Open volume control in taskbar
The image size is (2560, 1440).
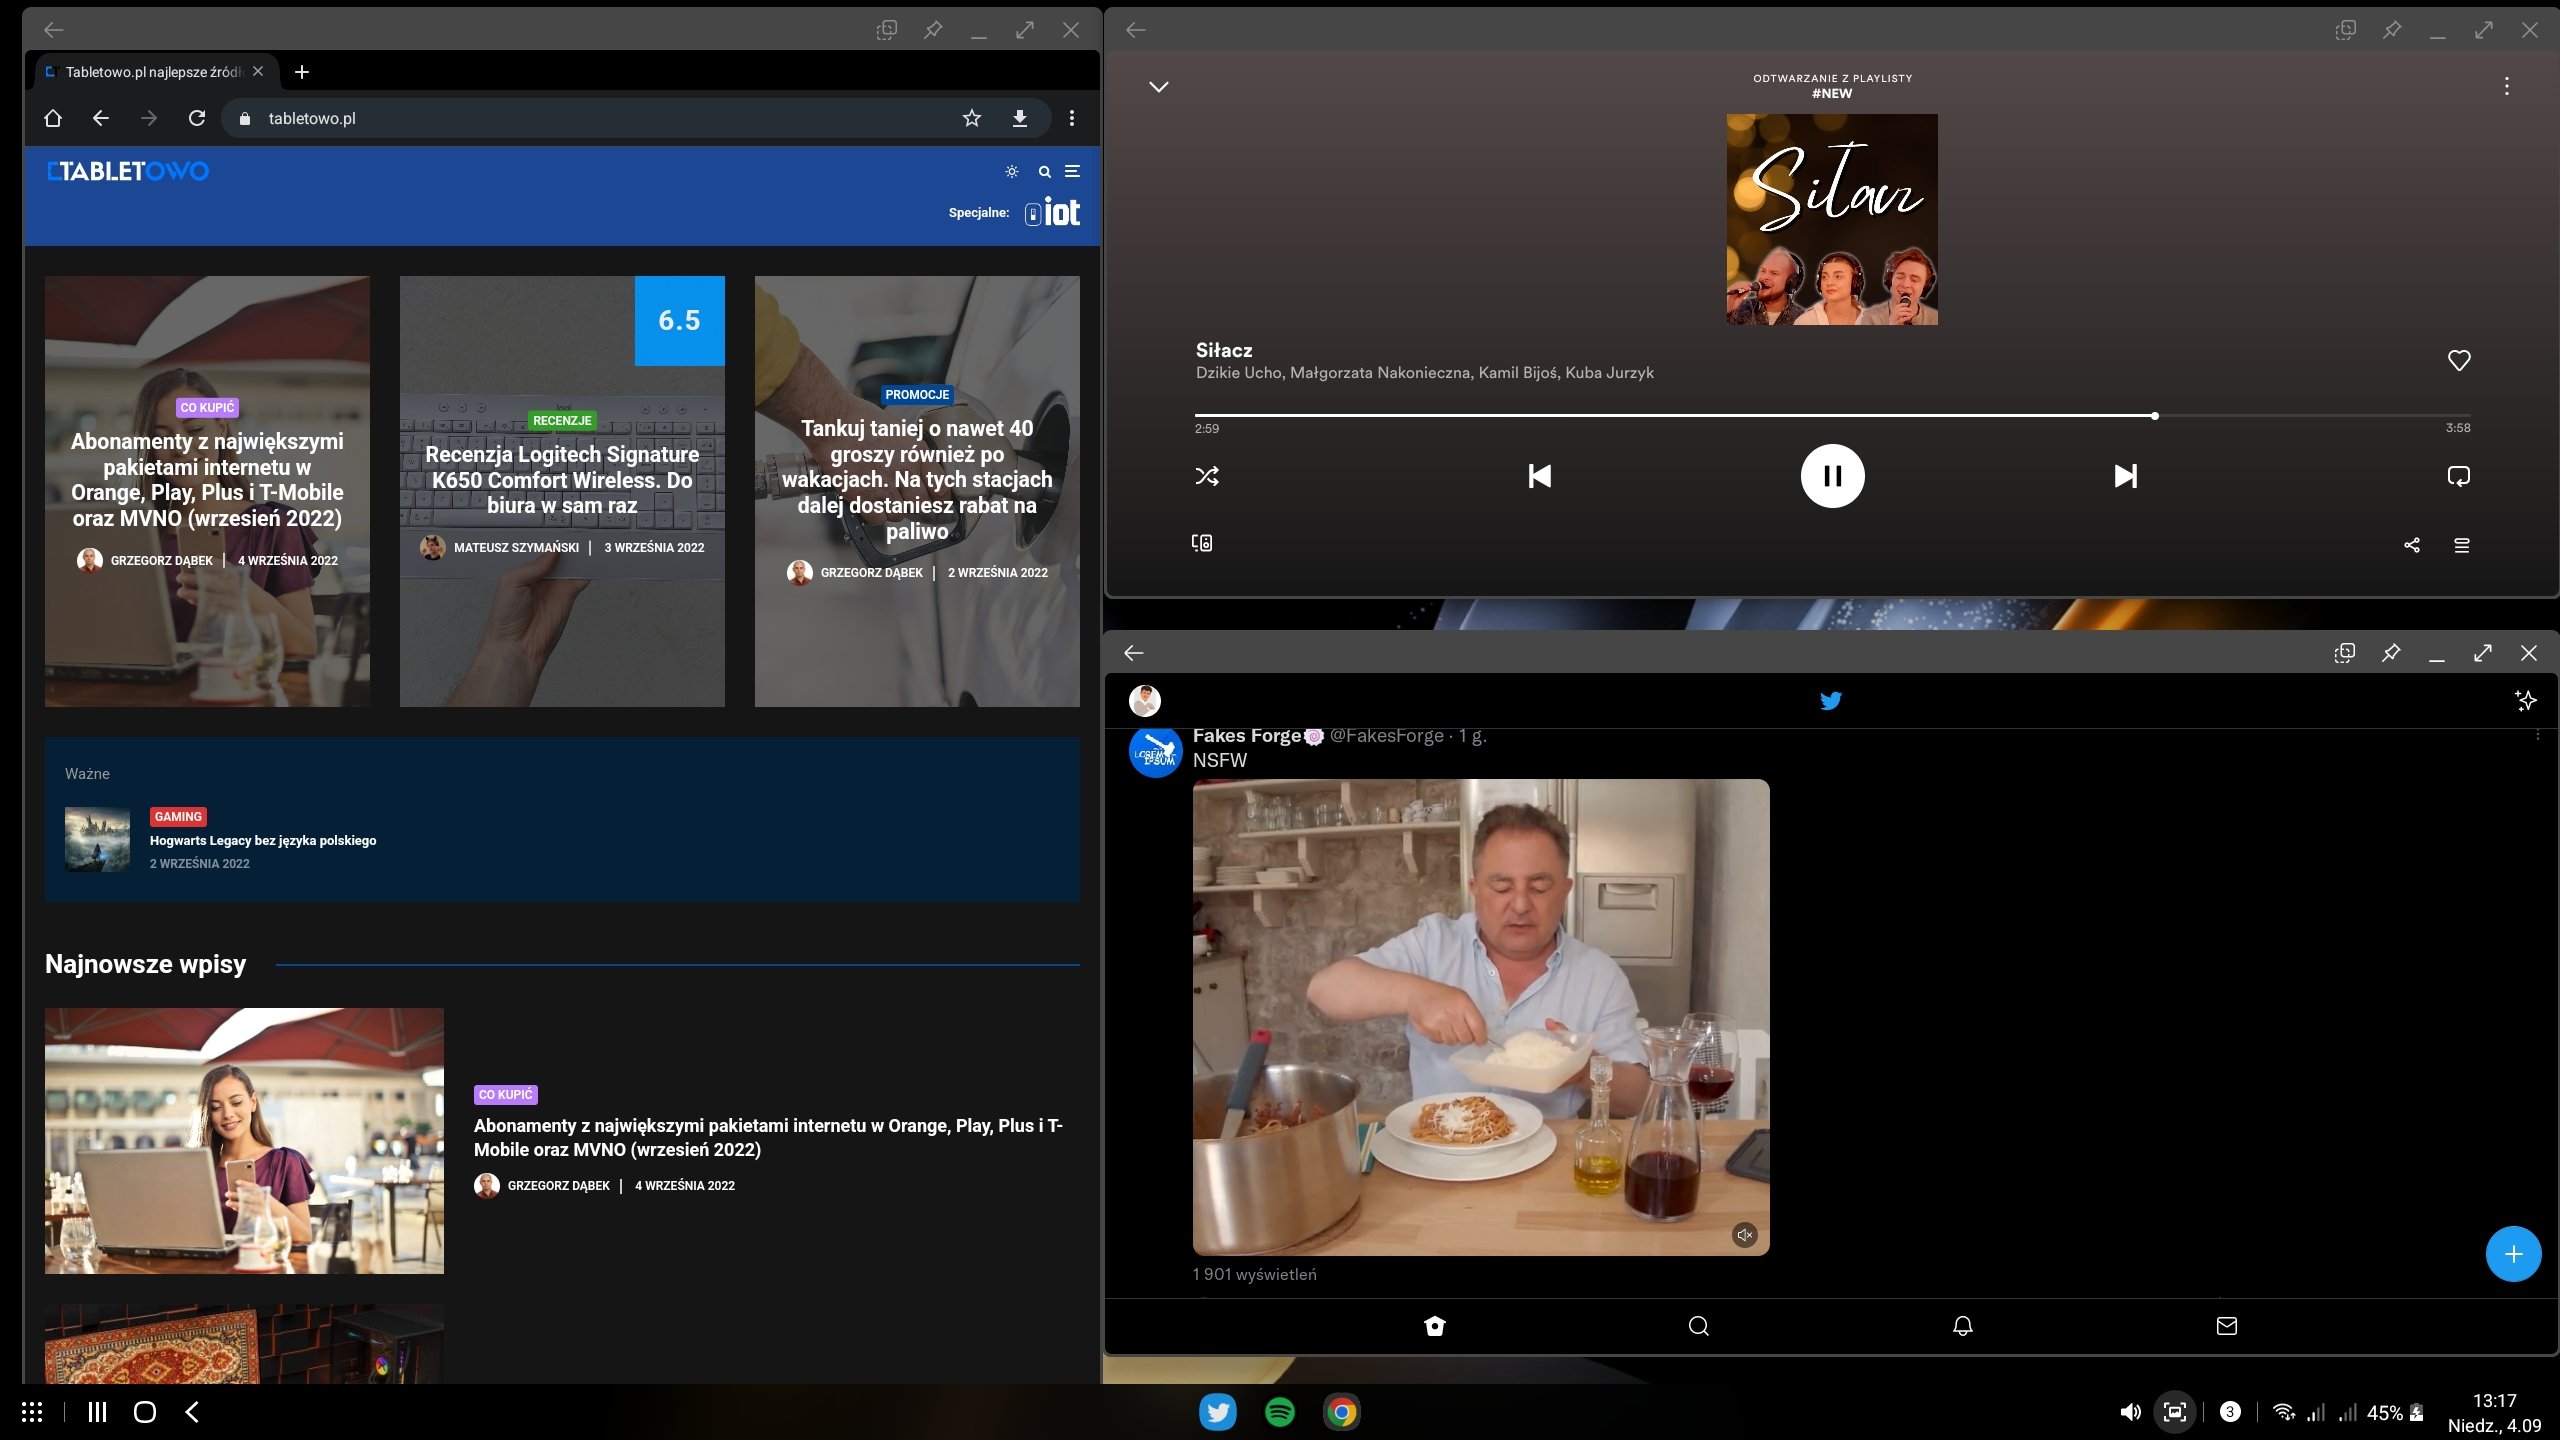[x=2130, y=1412]
